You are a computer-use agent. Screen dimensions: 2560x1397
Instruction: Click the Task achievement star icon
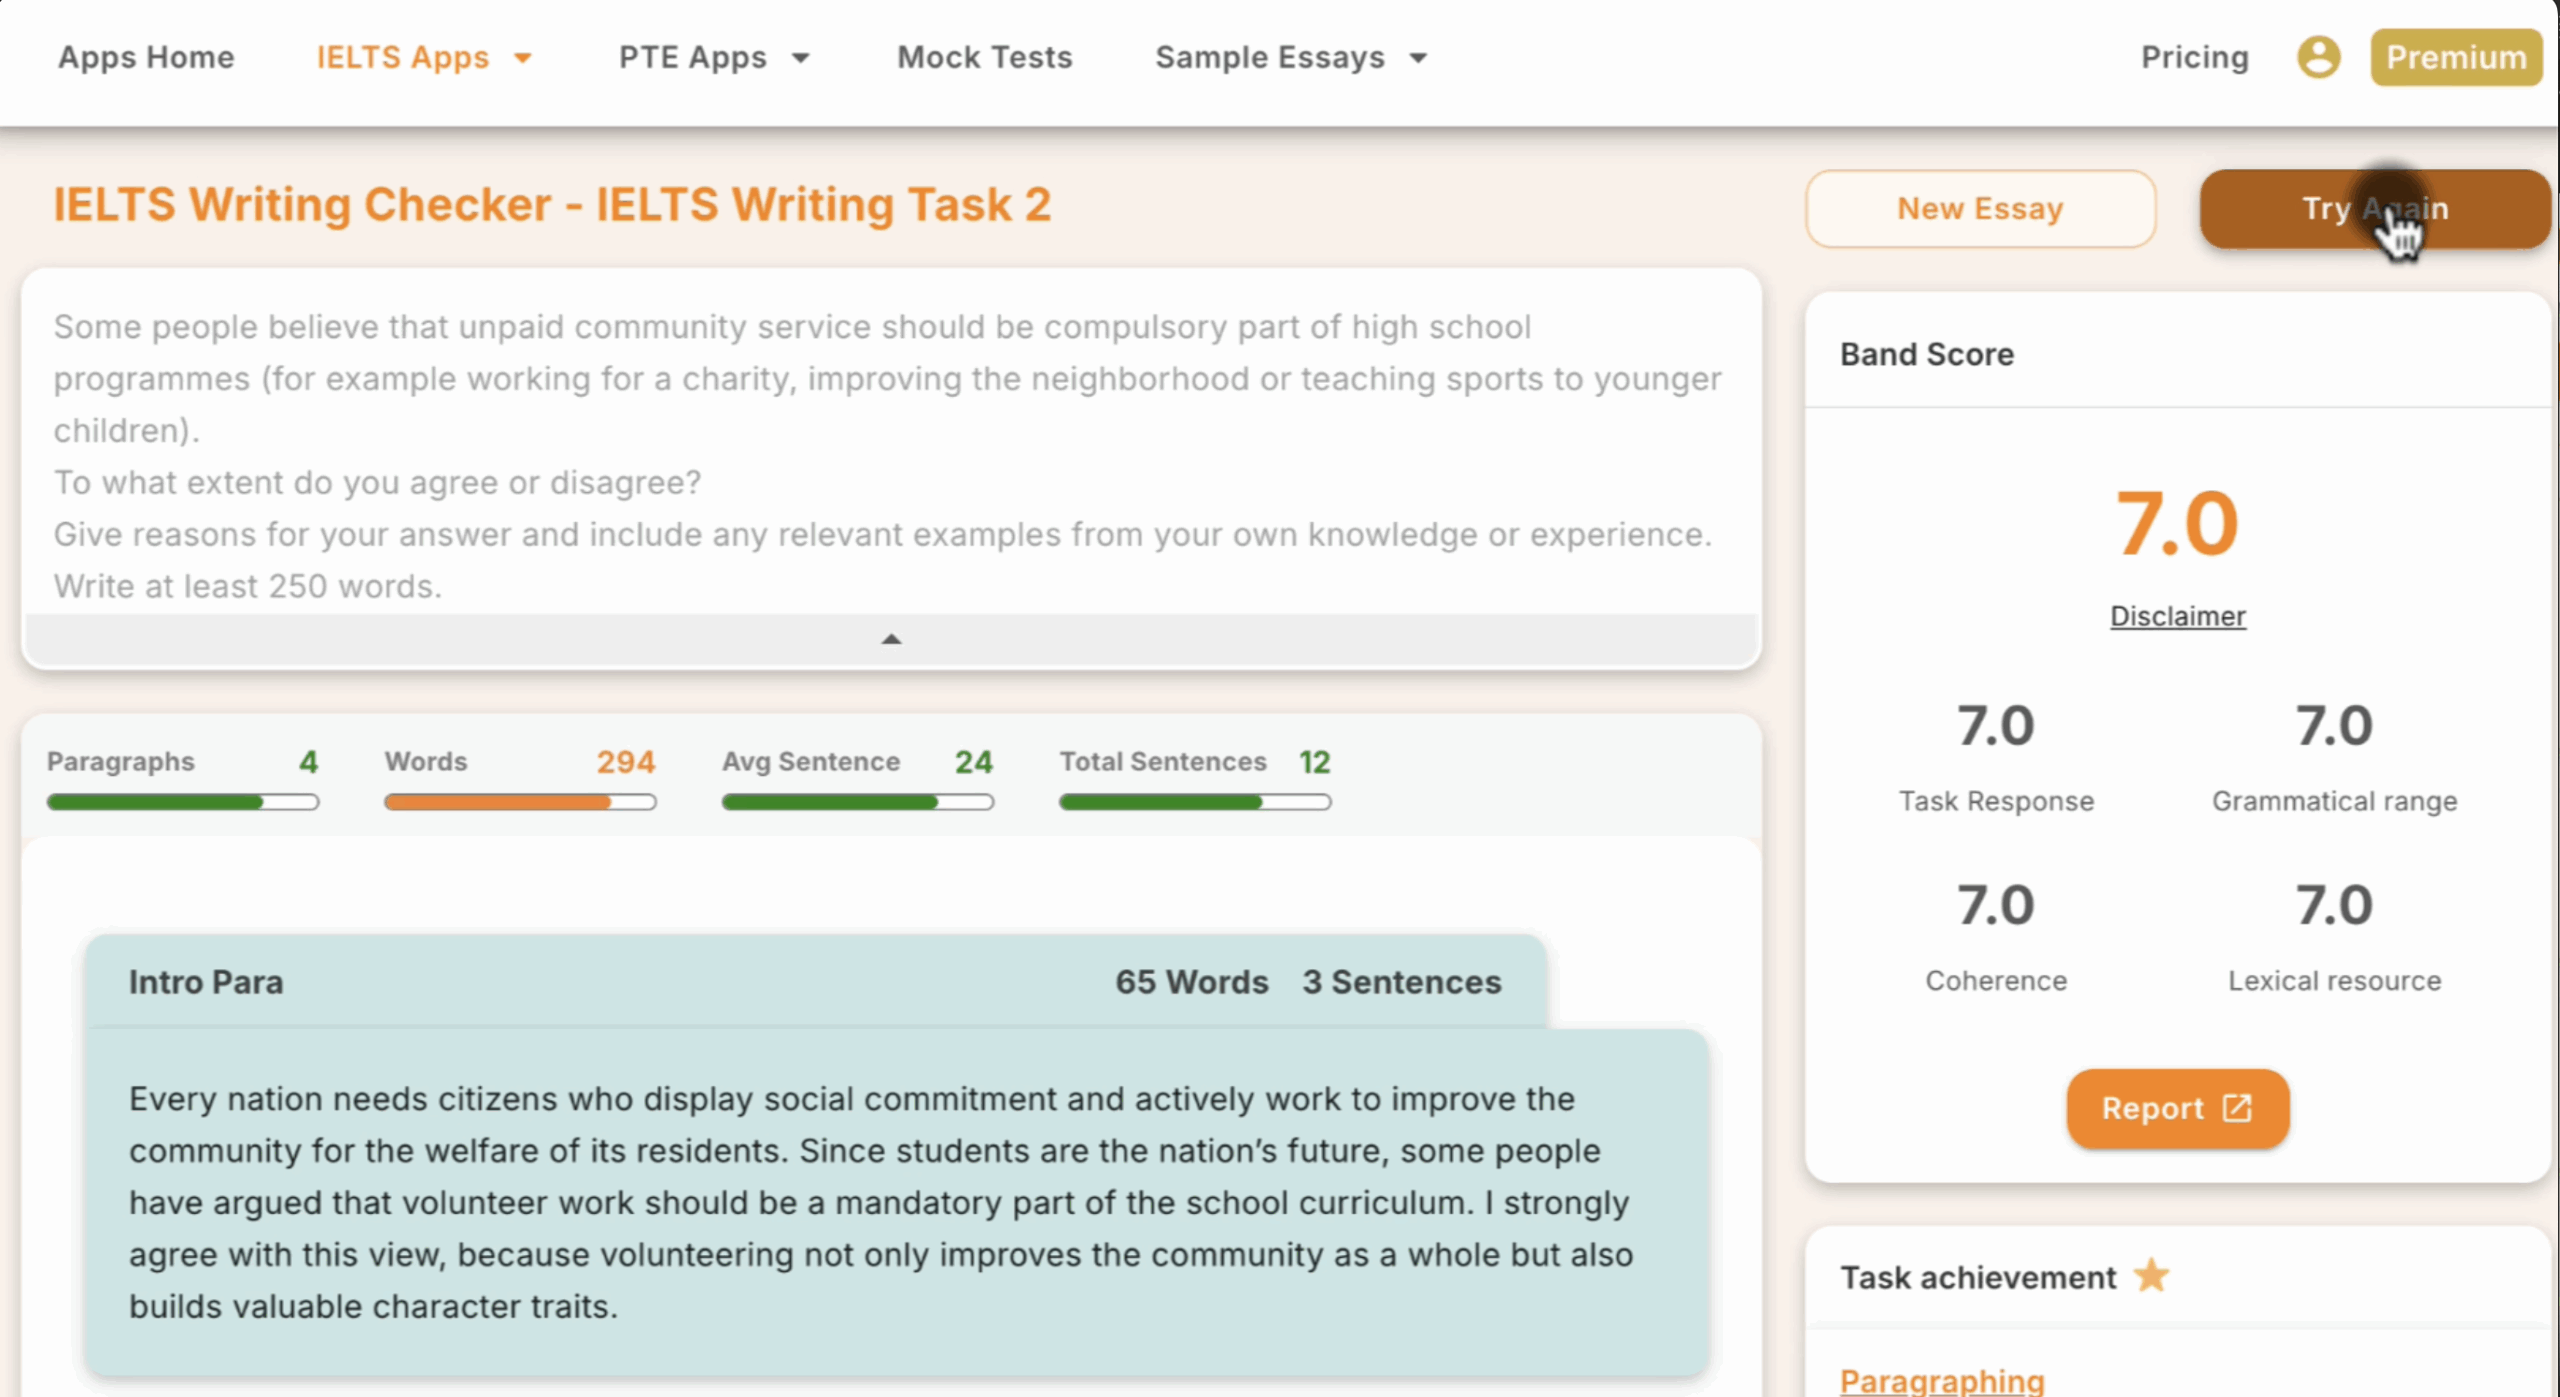tap(2151, 1276)
